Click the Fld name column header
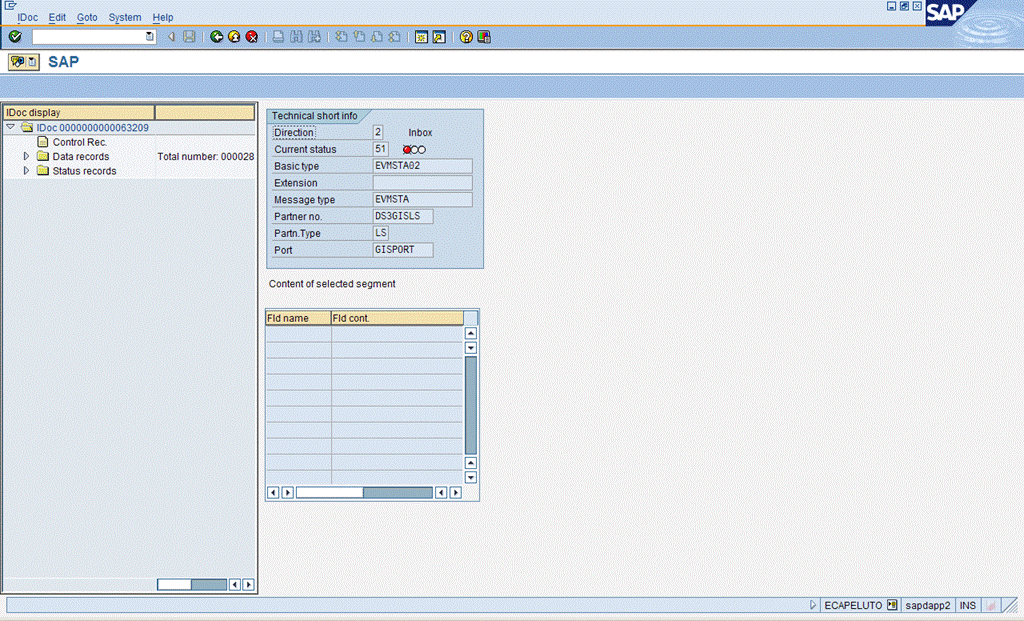The image size is (1024, 621). coord(298,318)
